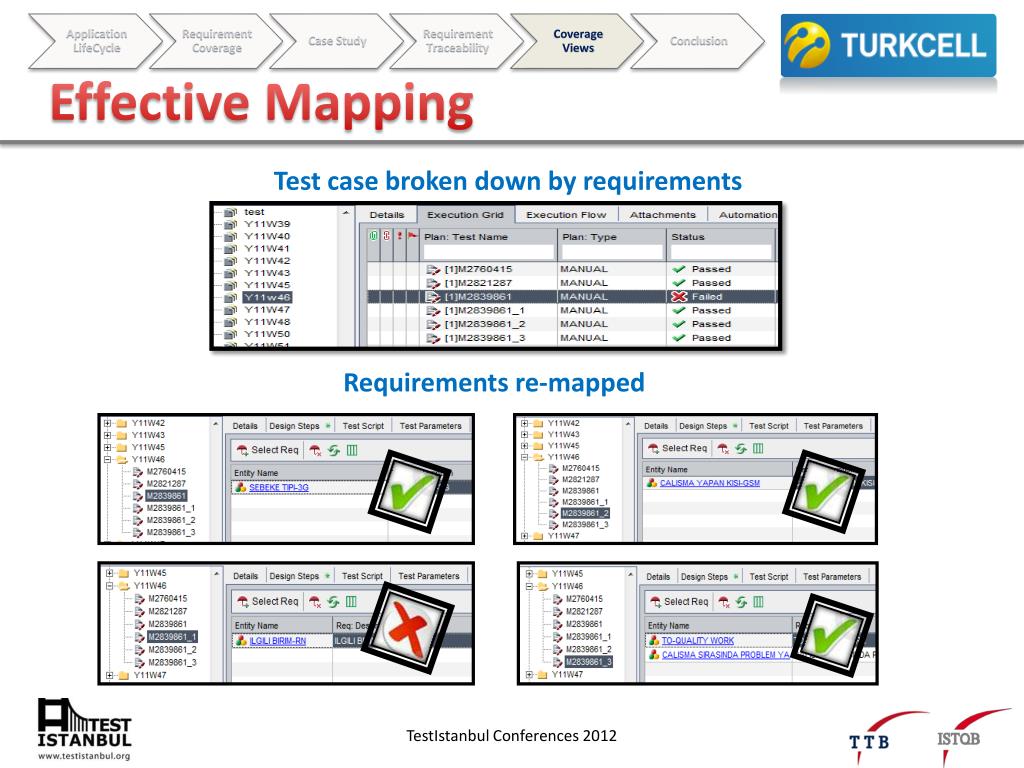Select M2760415 in SEBEKE TIPI-3G panel tree
This screenshot has width=1024, height=768.
(166, 472)
